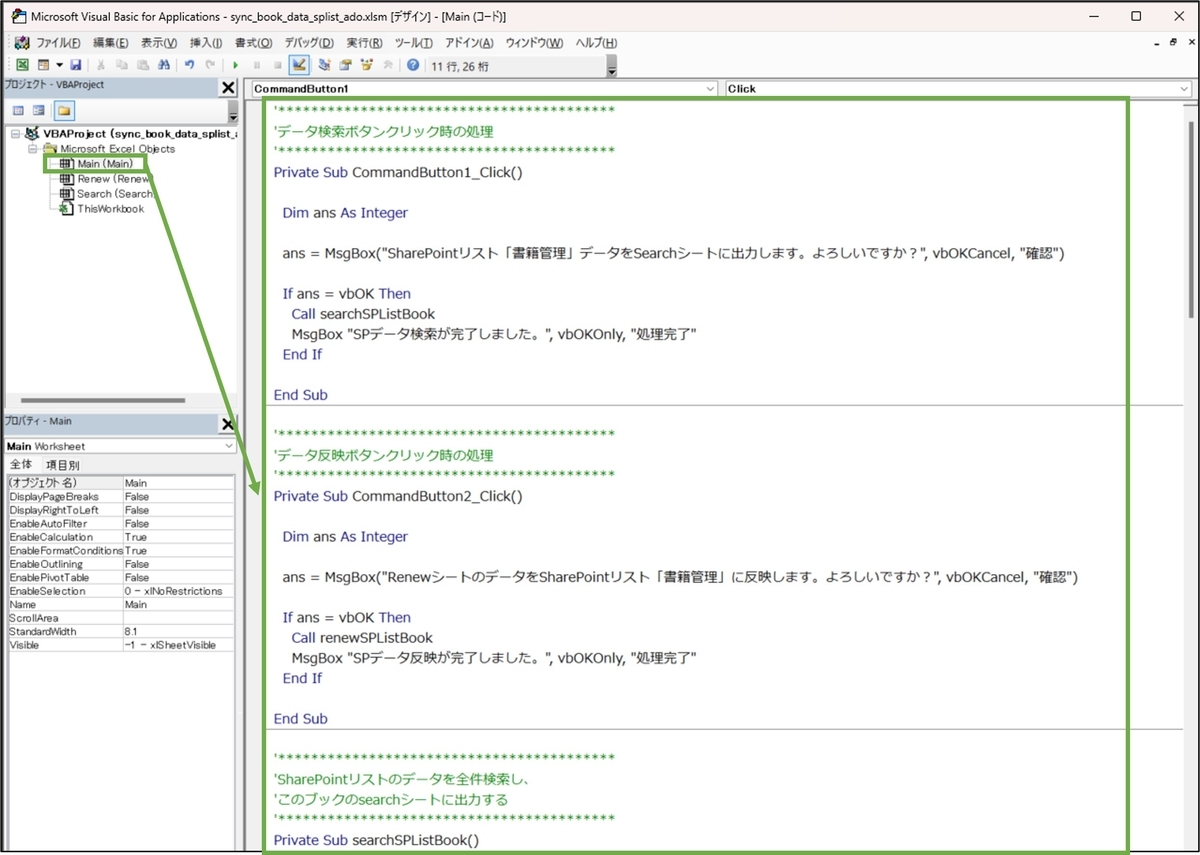The image size is (1200, 855).
Task: Close the Properties panel with X button
Action: click(x=228, y=424)
